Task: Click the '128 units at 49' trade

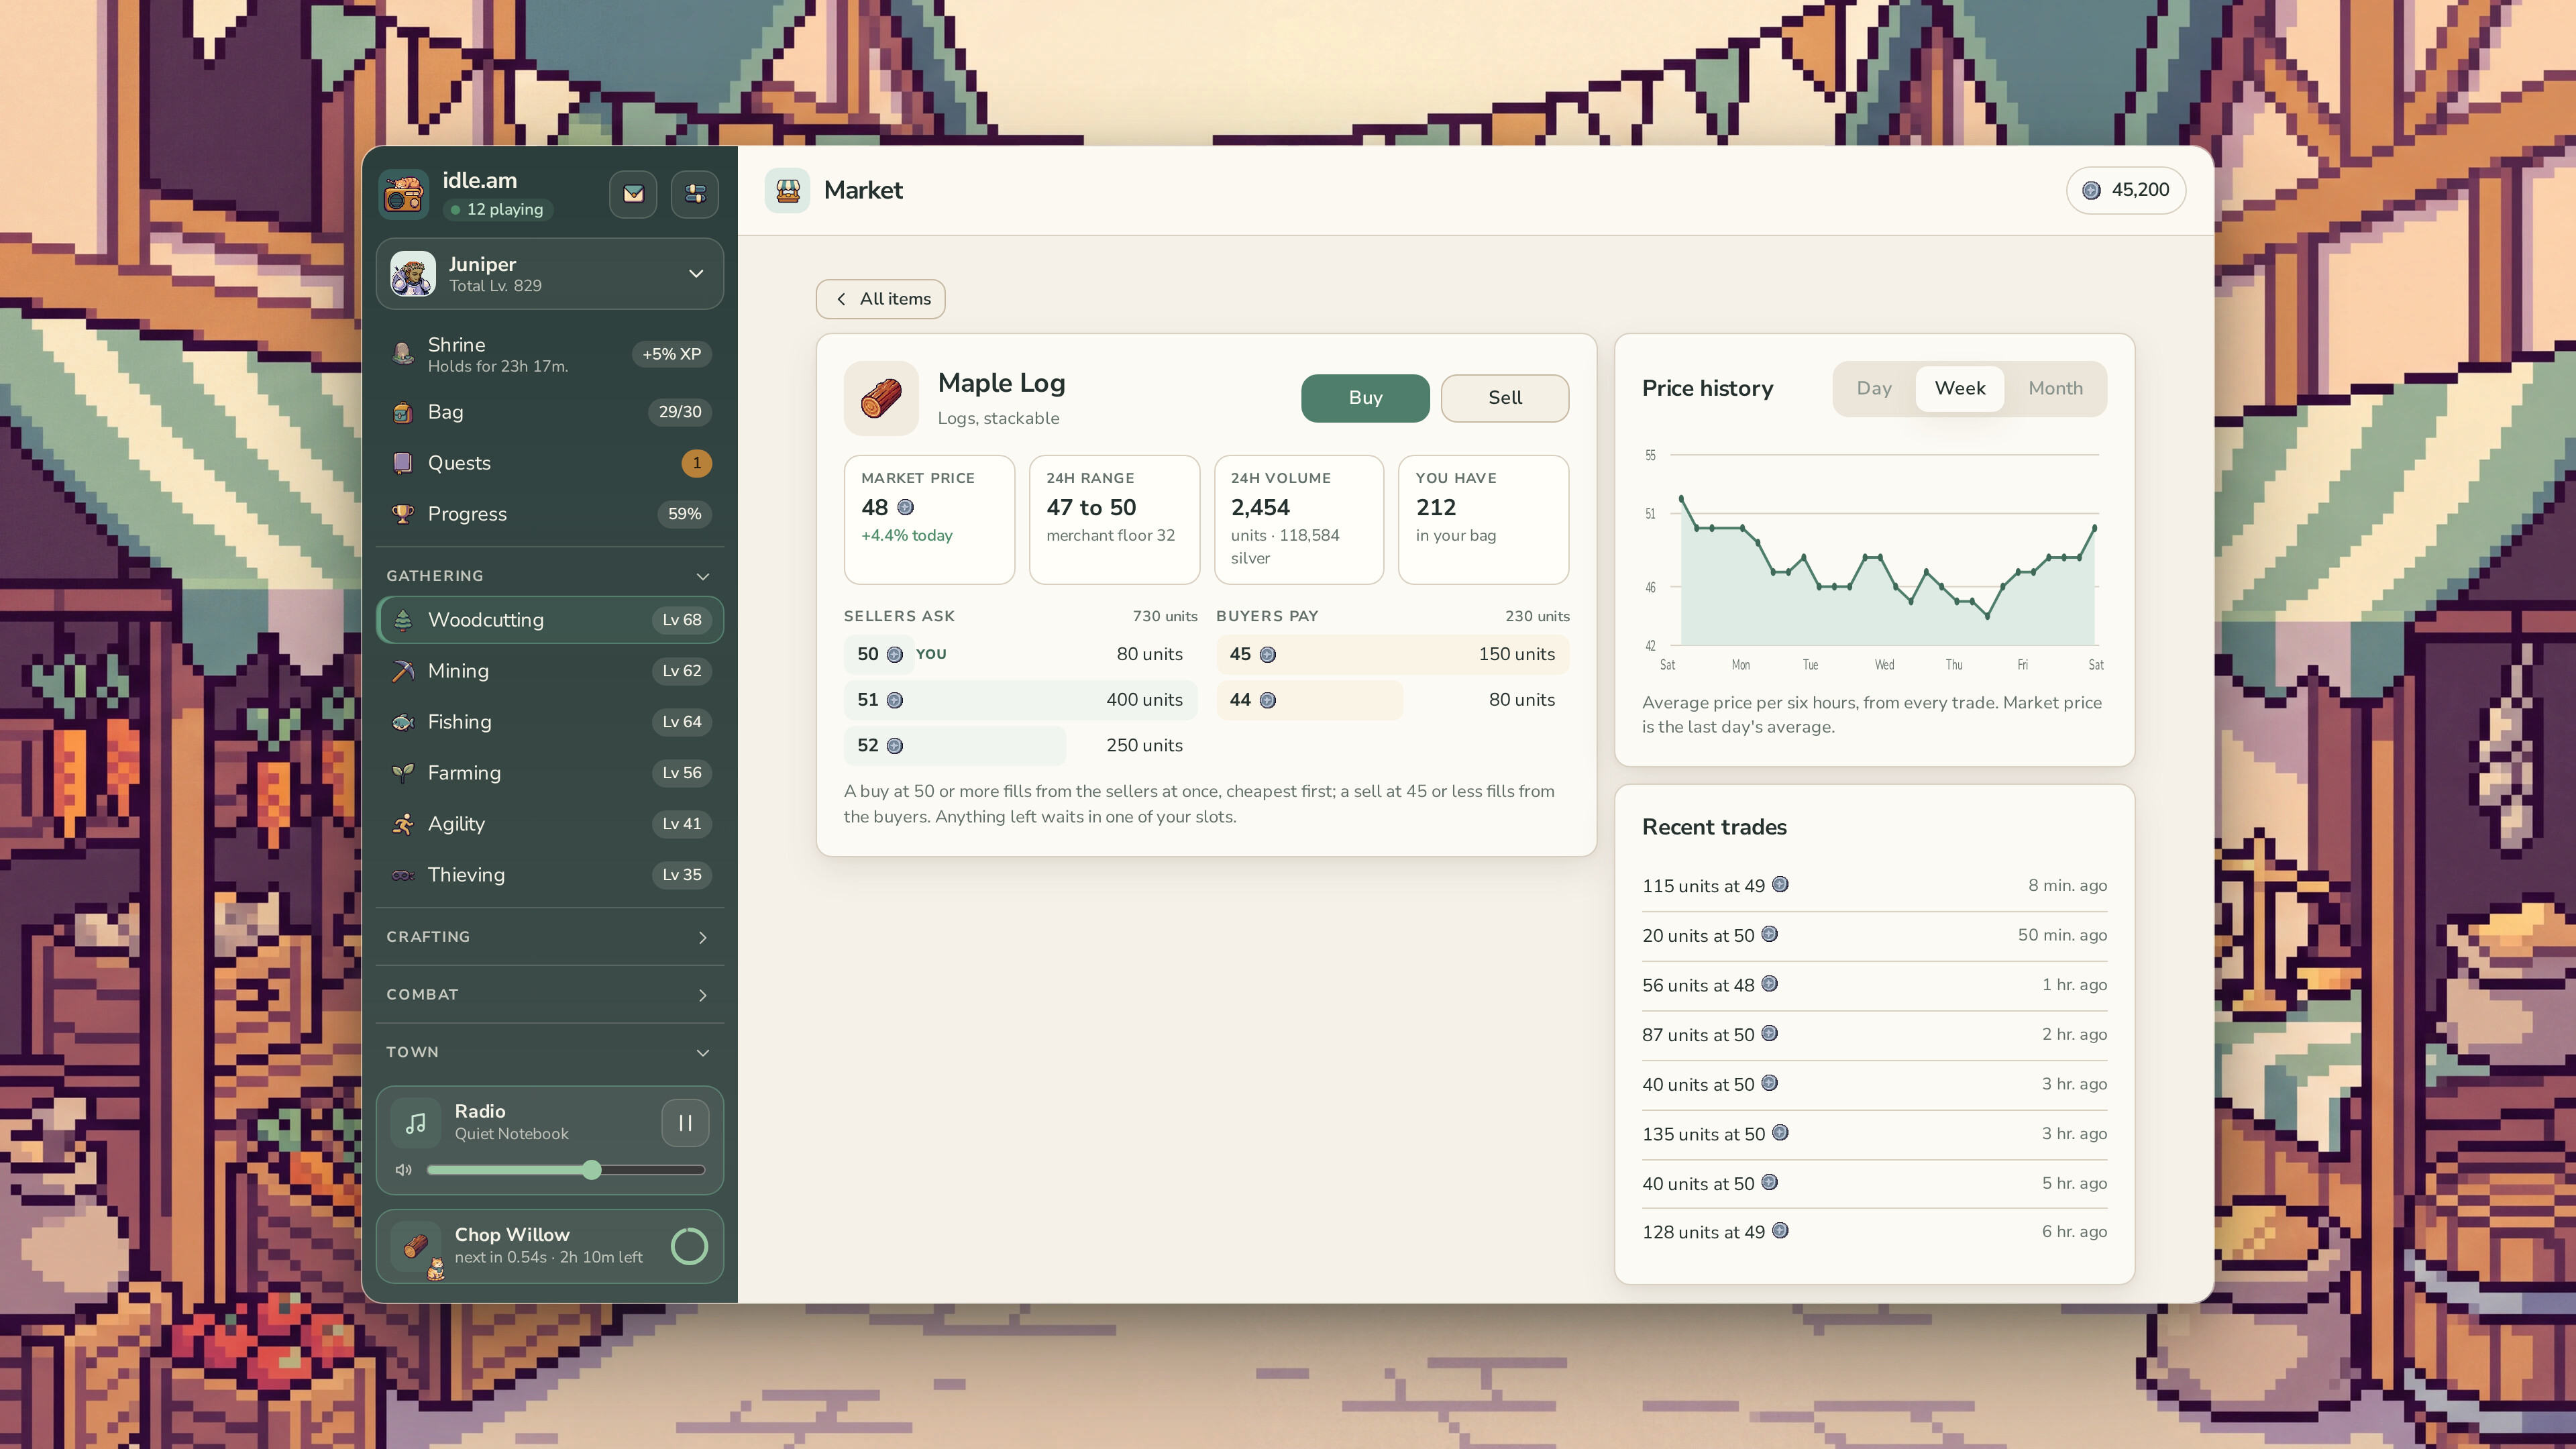Action: click(1874, 1232)
